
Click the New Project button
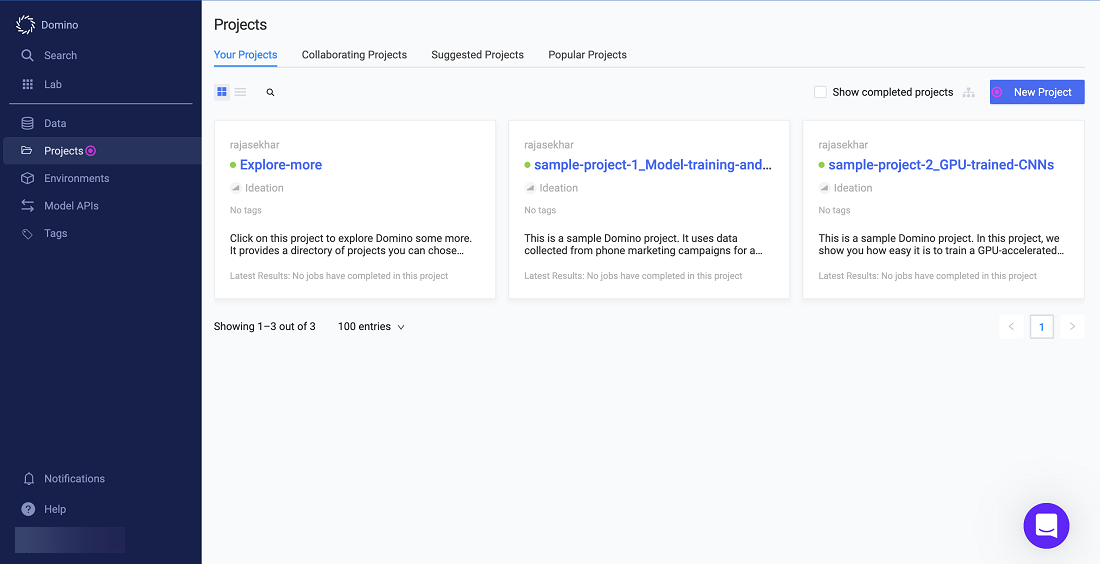[1037, 92]
